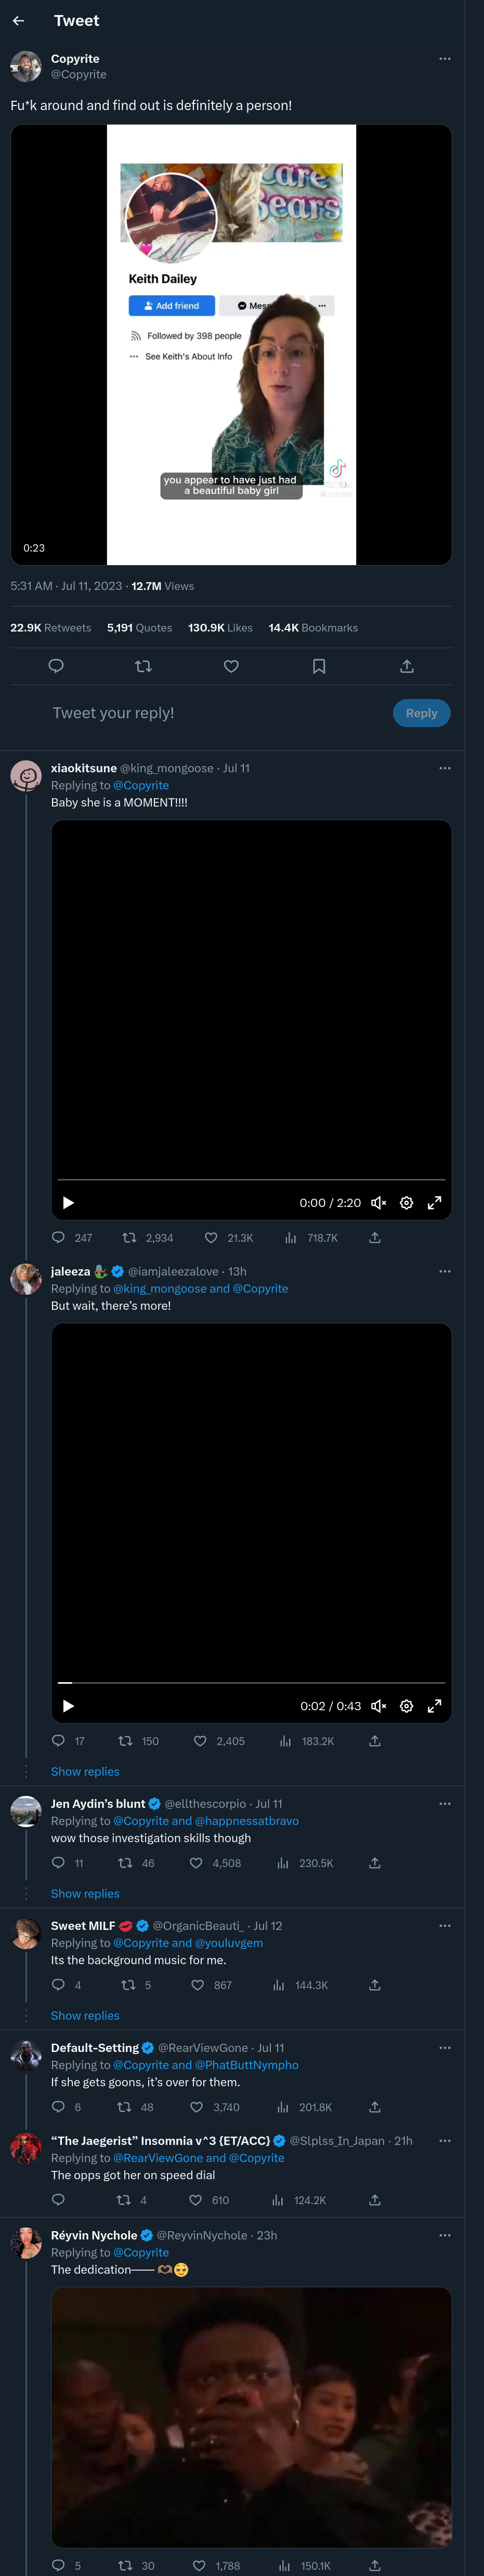Play the xiaokitsune 2:20 video
Image resolution: width=484 pixels, height=2576 pixels.
pos(68,1203)
